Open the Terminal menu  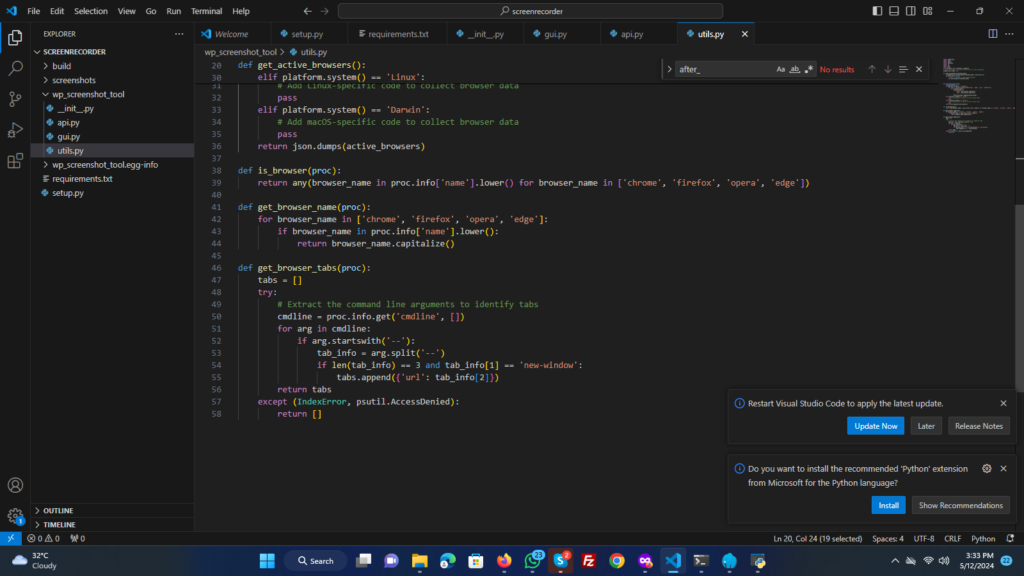point(206,11)
